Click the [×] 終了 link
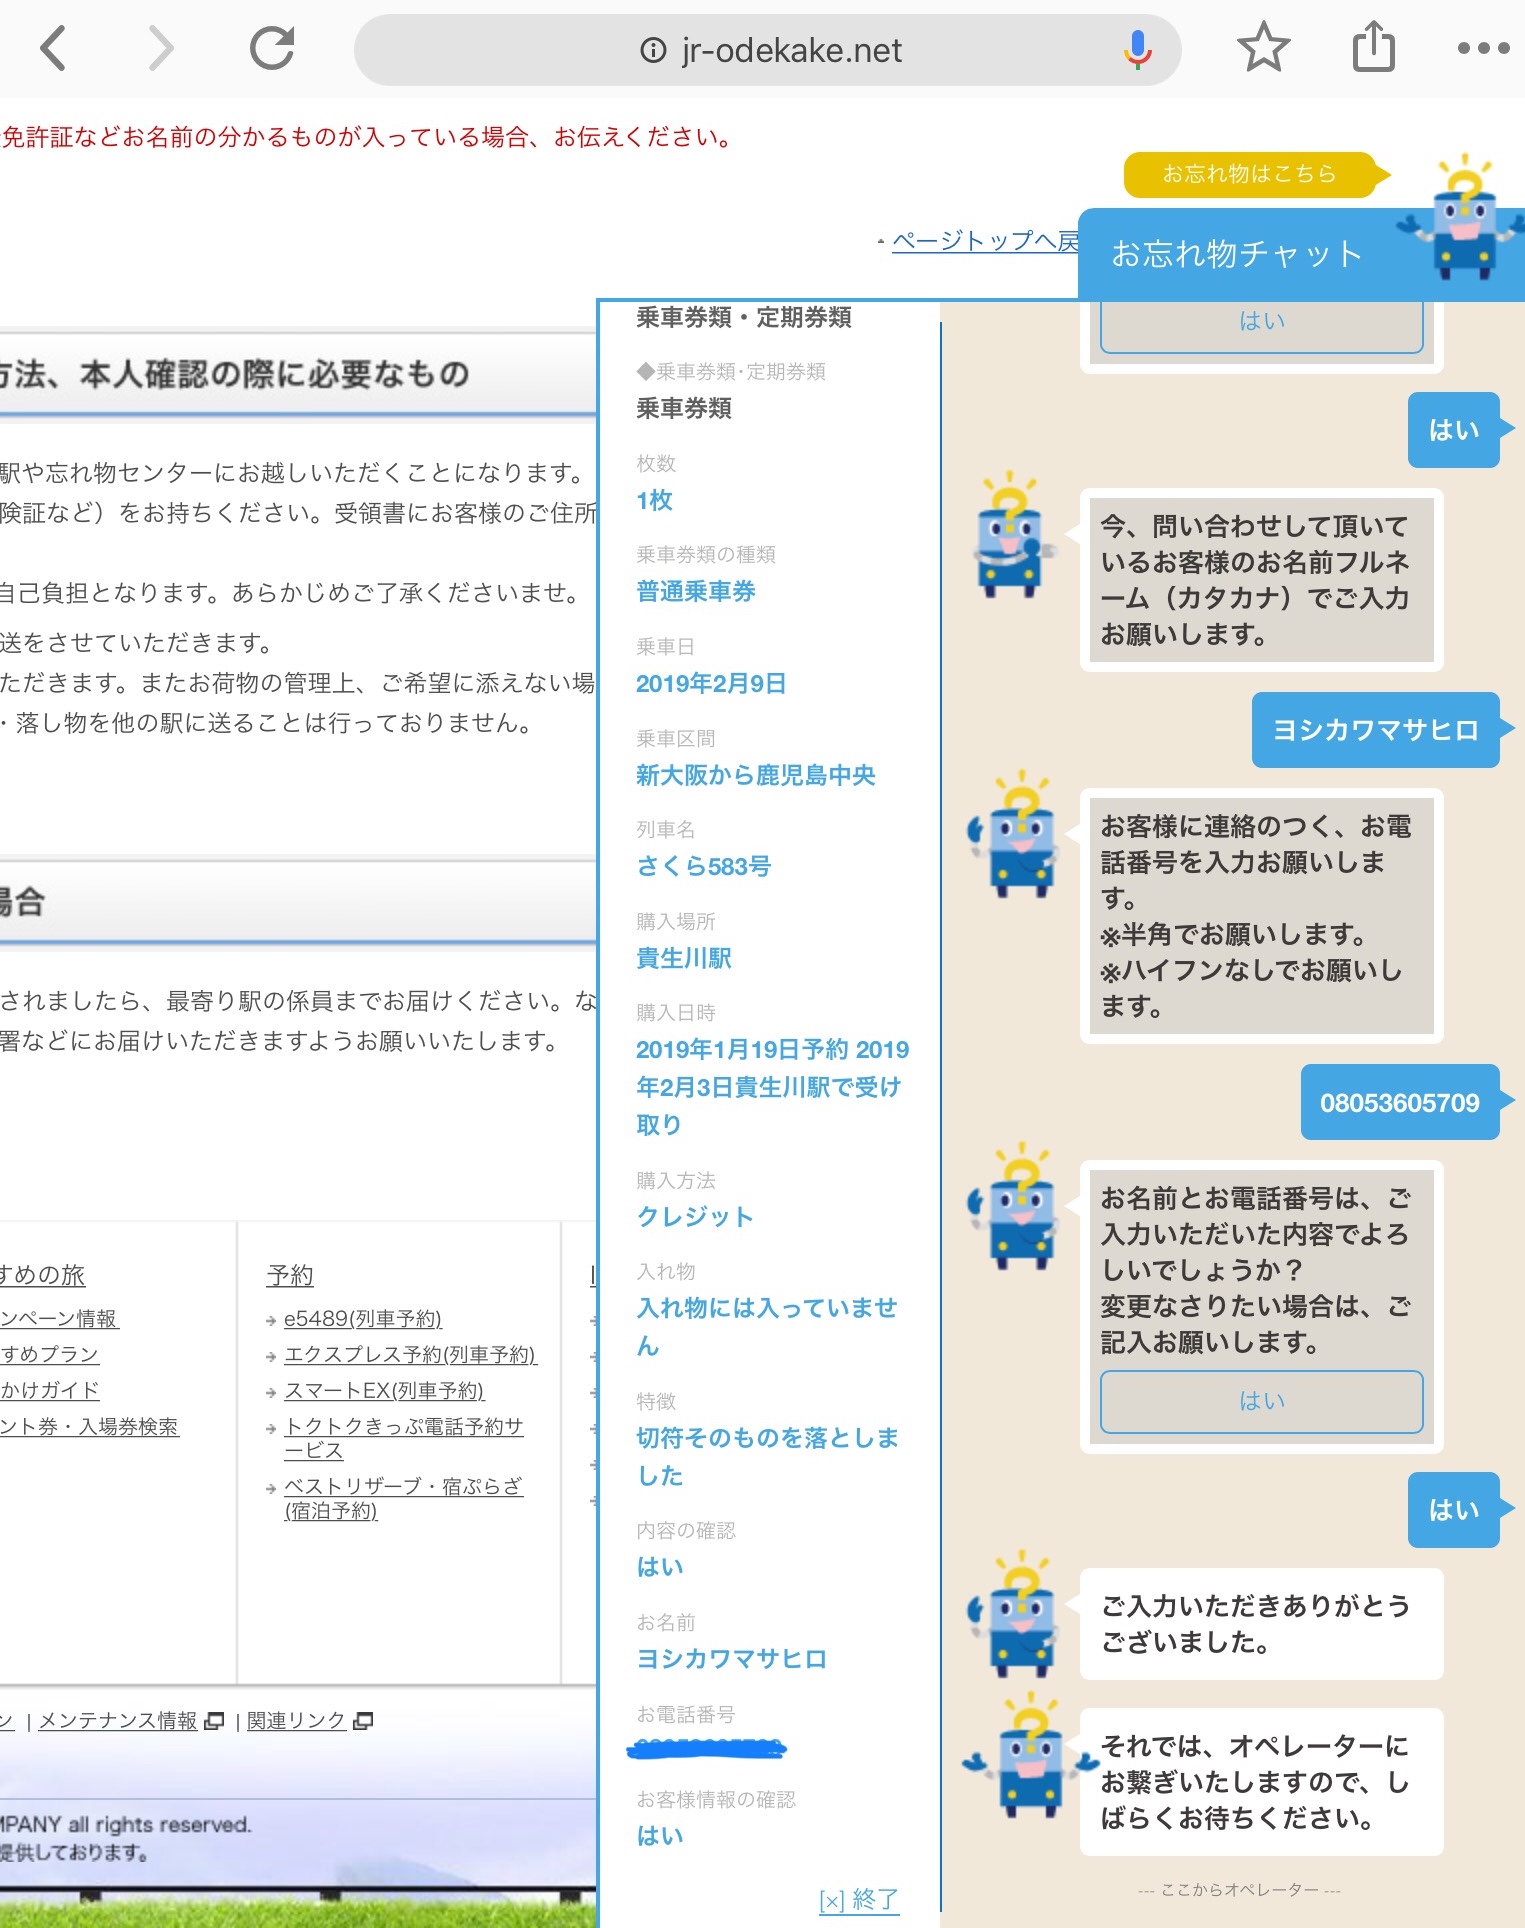Image resolution: width=1525 pixels, height=1928 pixels. coord(859,1899)
